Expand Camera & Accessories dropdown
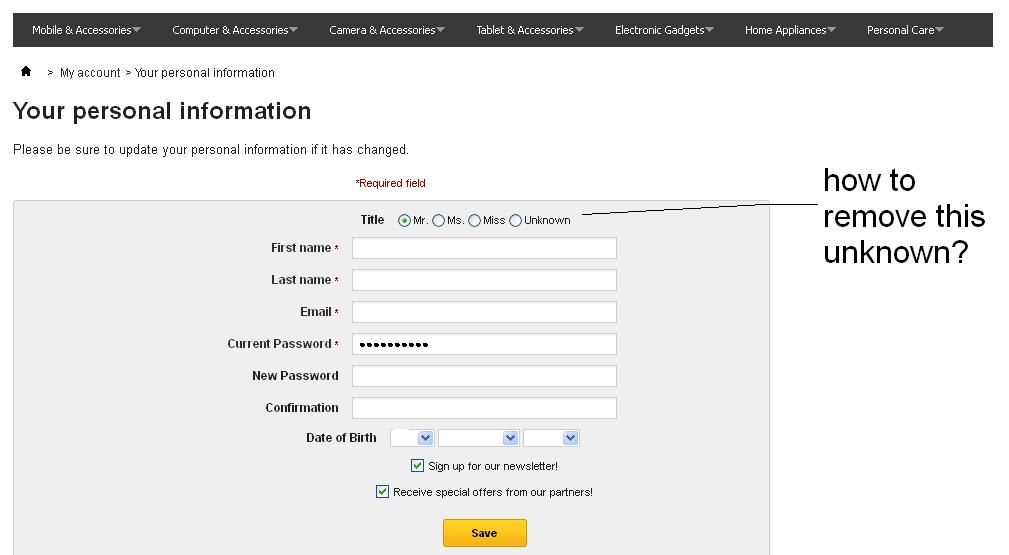This screenshot has height=555, width=1009. click(x=387, y=30)
